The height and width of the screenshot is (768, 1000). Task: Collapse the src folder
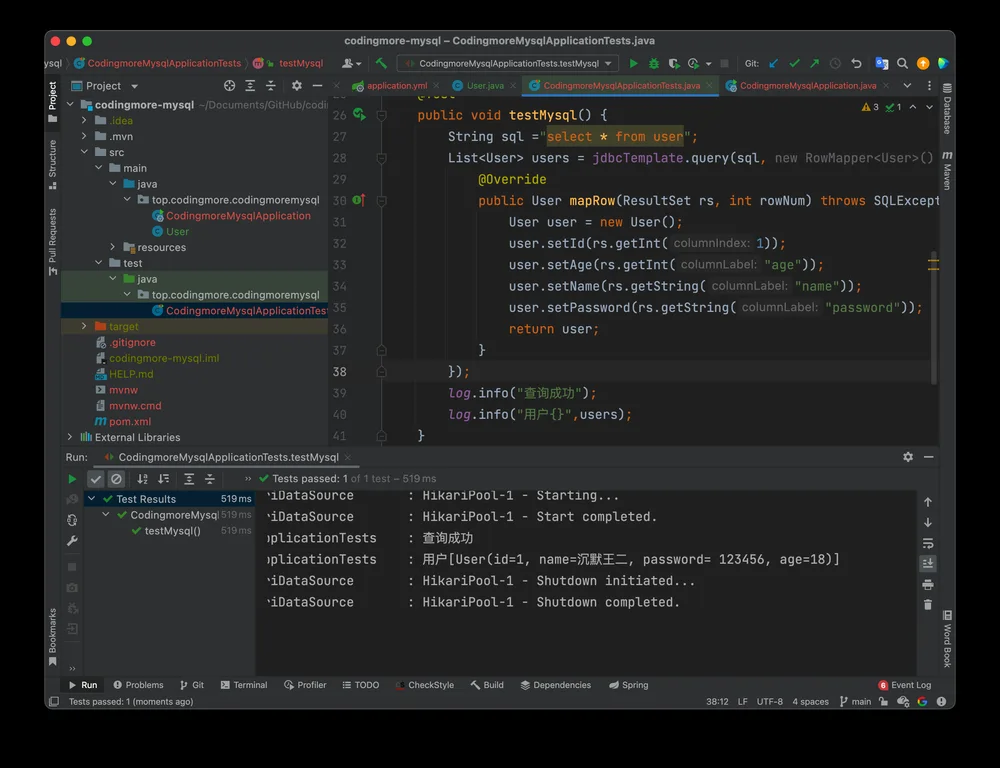coord(84,152)
